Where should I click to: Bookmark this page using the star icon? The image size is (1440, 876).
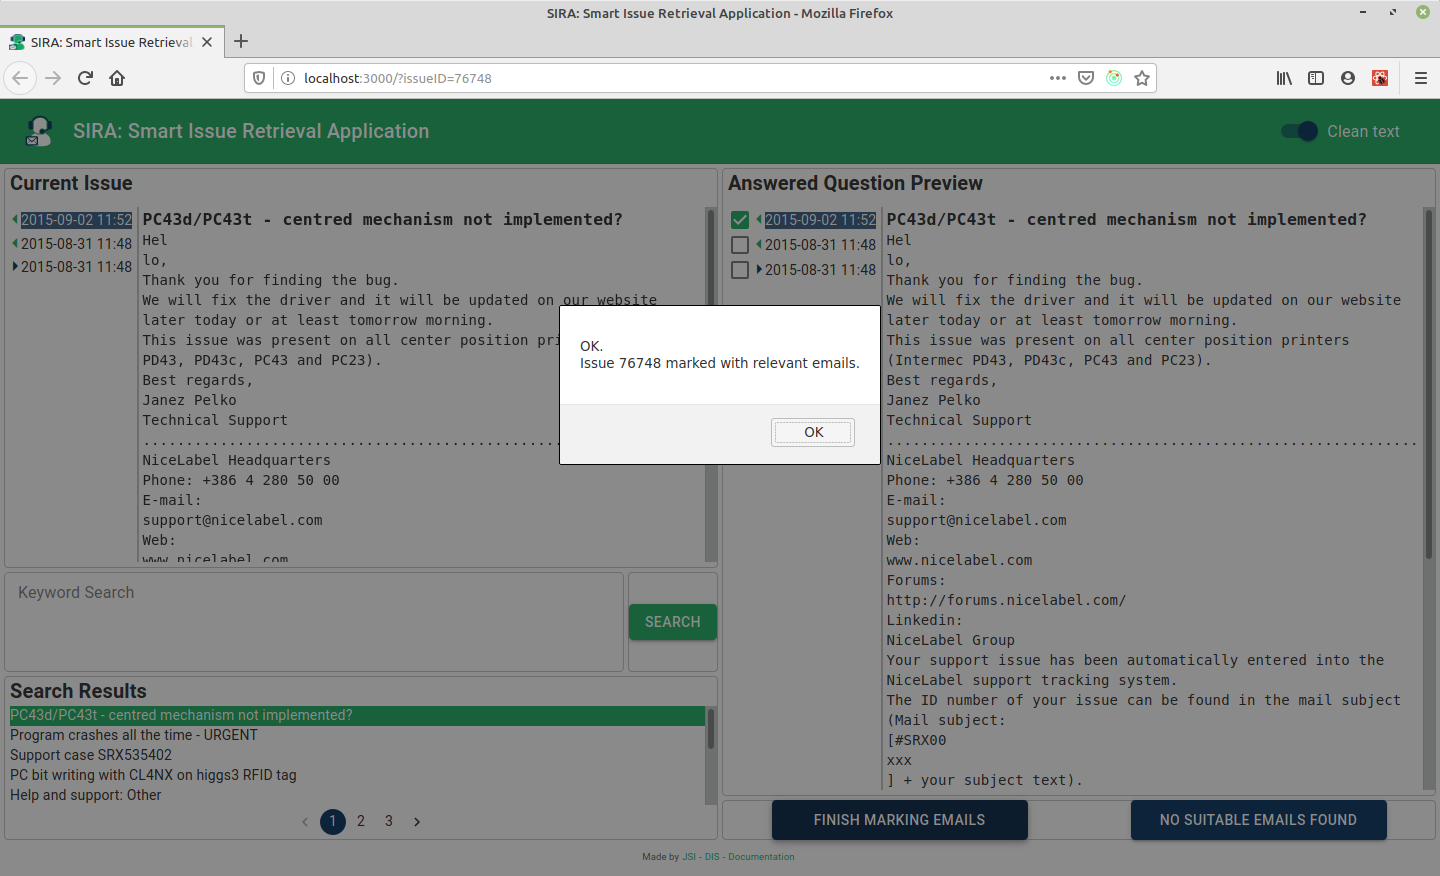1142,78
